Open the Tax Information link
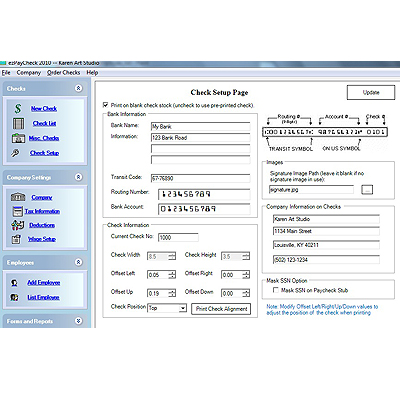Screen dimensions: 400x400 [x=42, y=211]
